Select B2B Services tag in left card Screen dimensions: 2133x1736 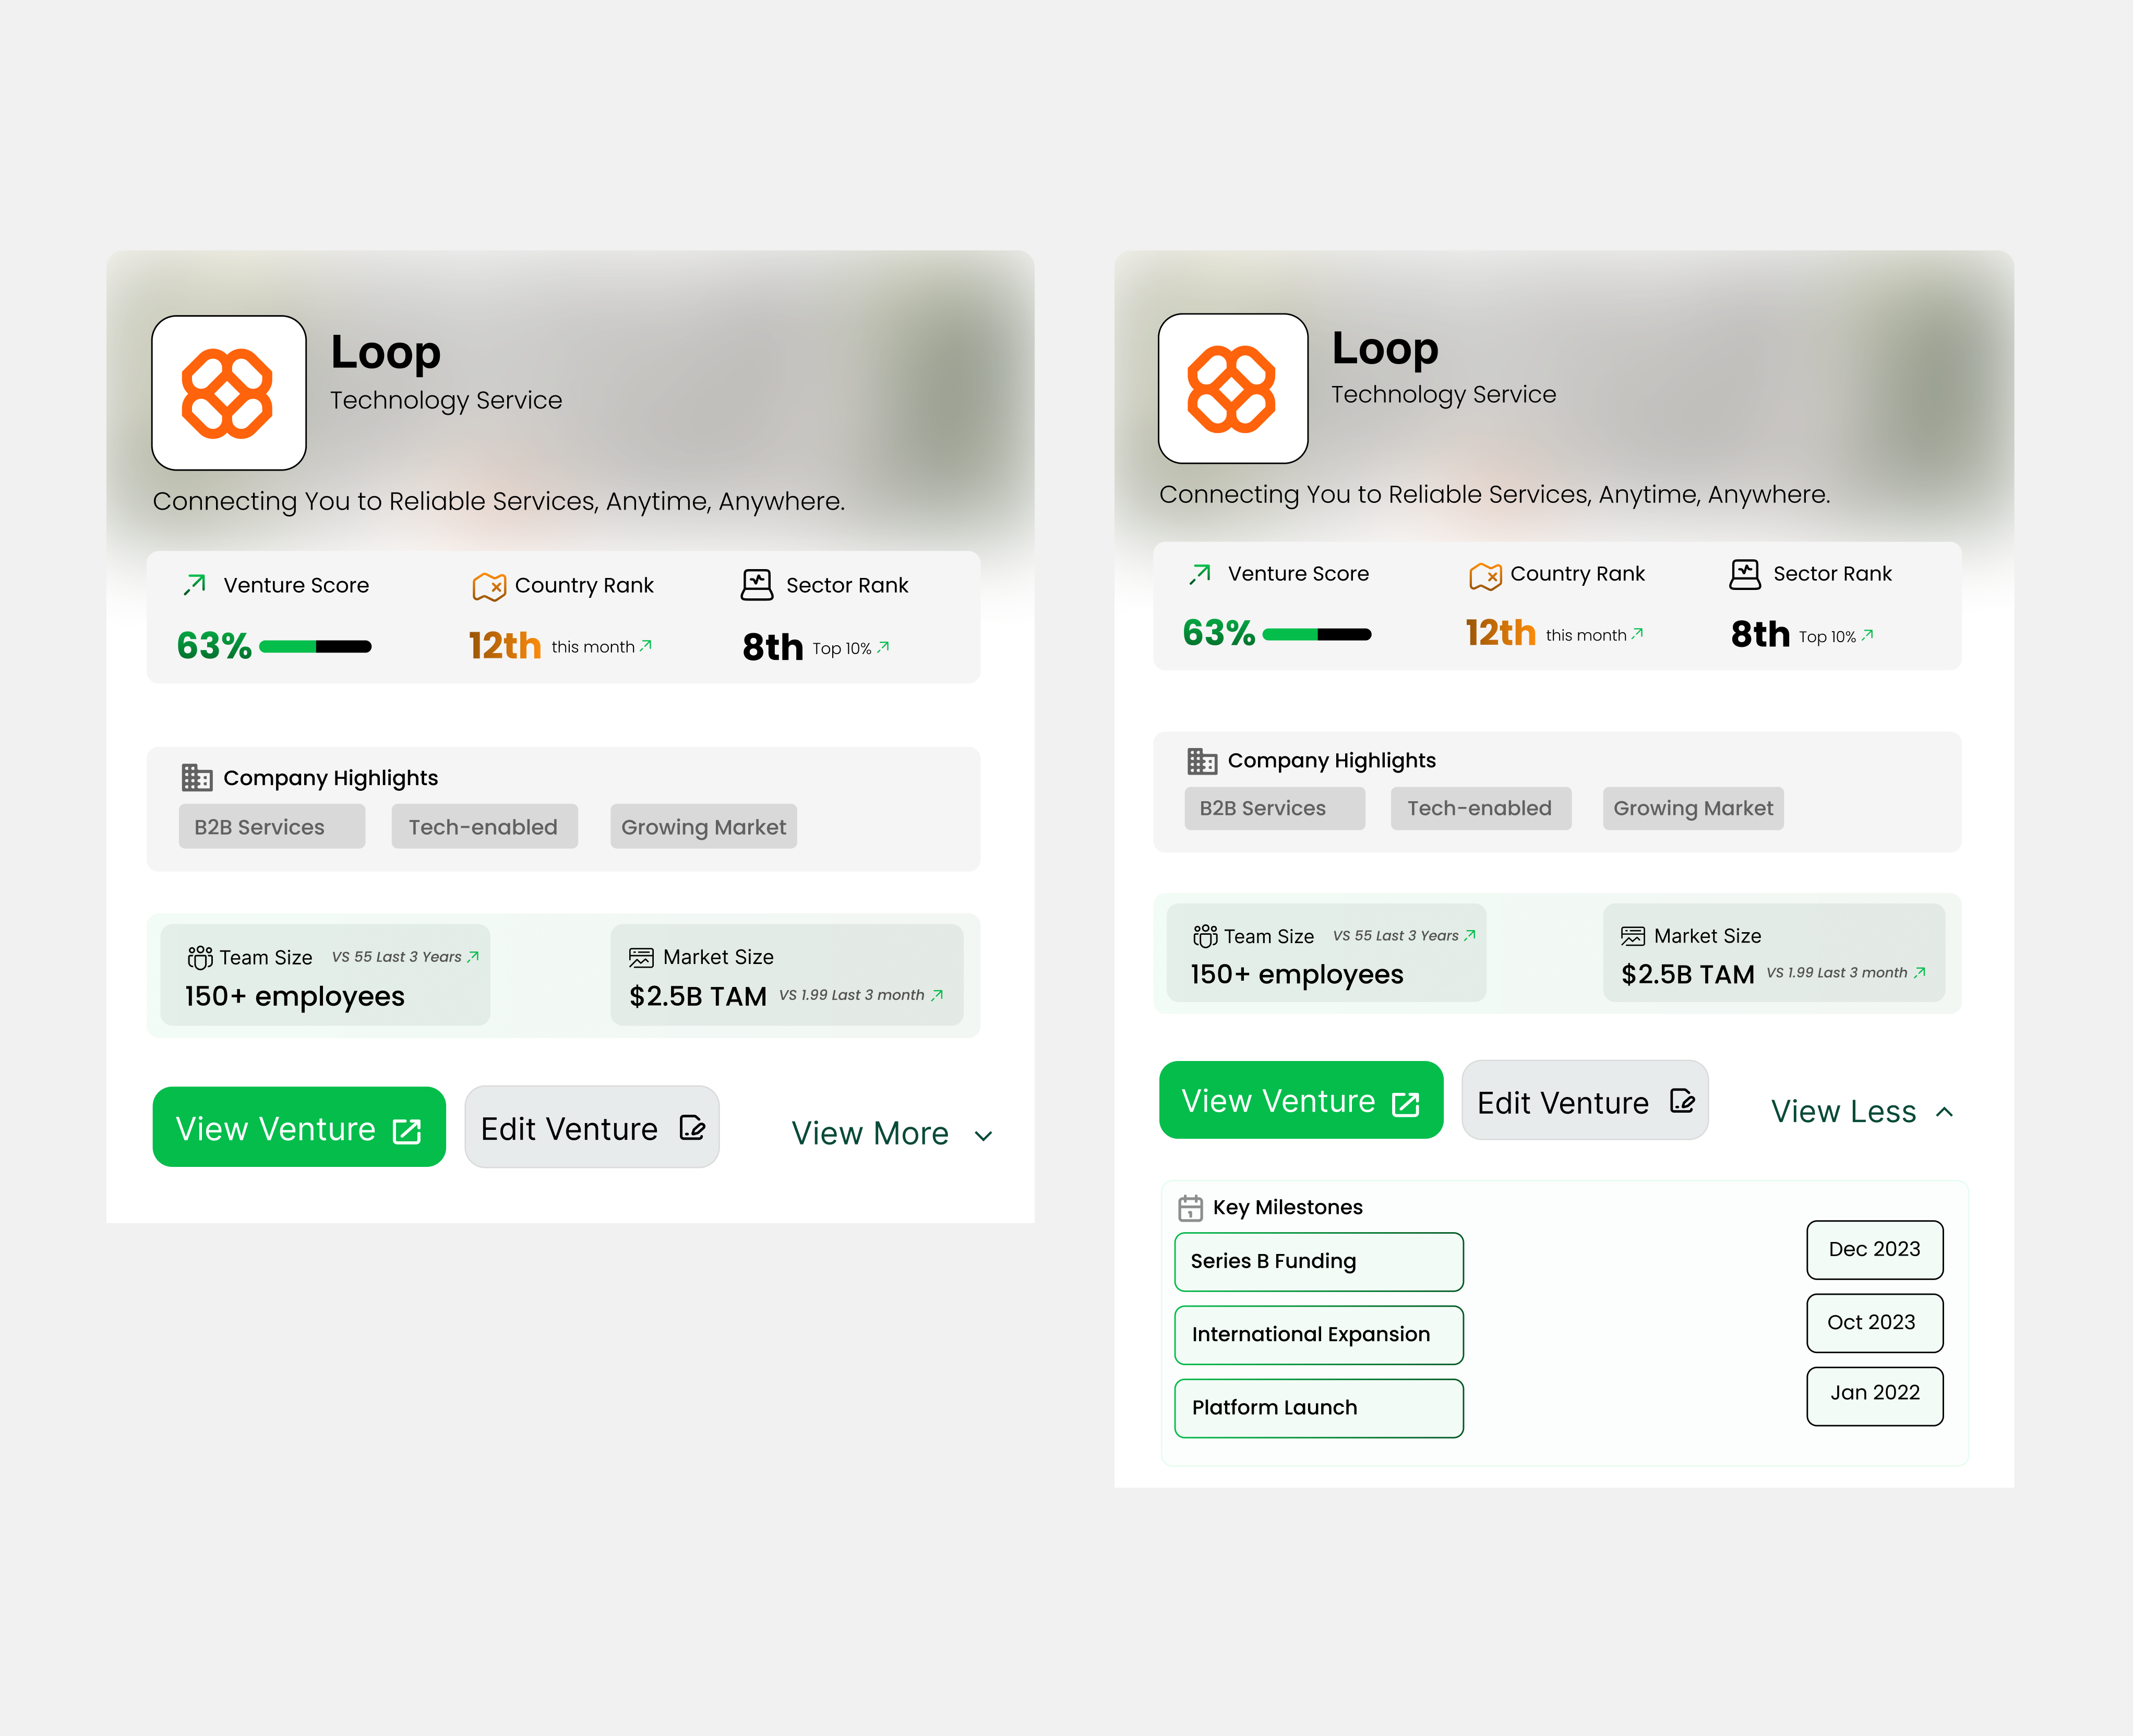tap(272, 827)
